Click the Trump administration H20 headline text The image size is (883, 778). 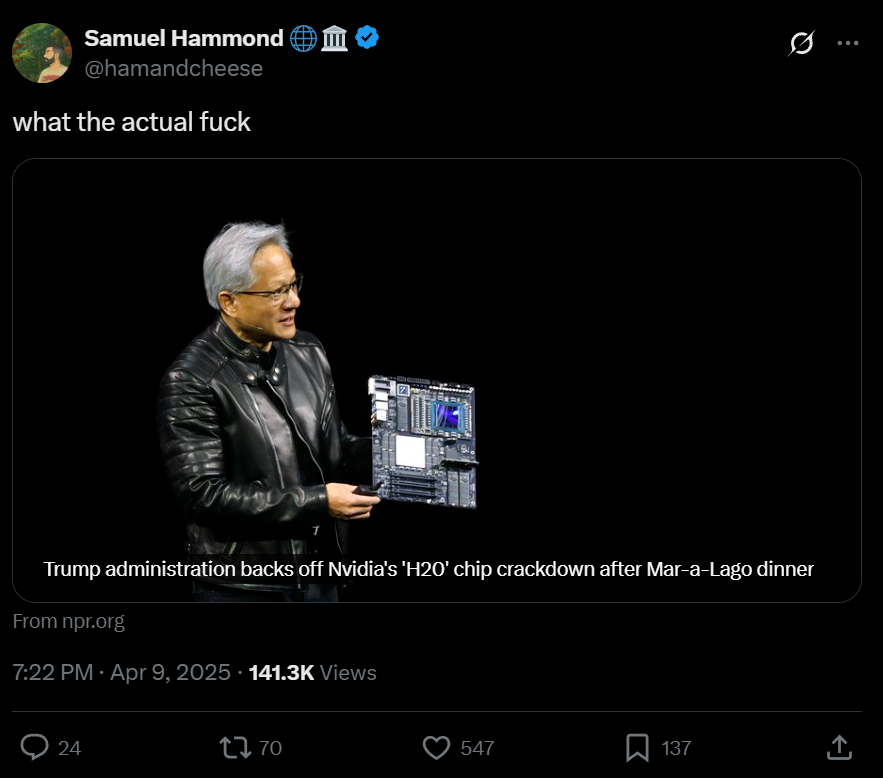tap(429, 569)
